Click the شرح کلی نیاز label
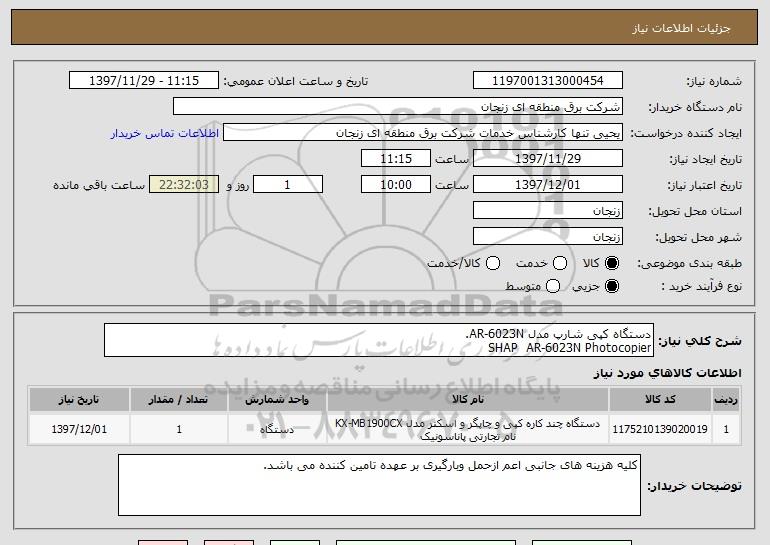 click(x=700, y=341)
